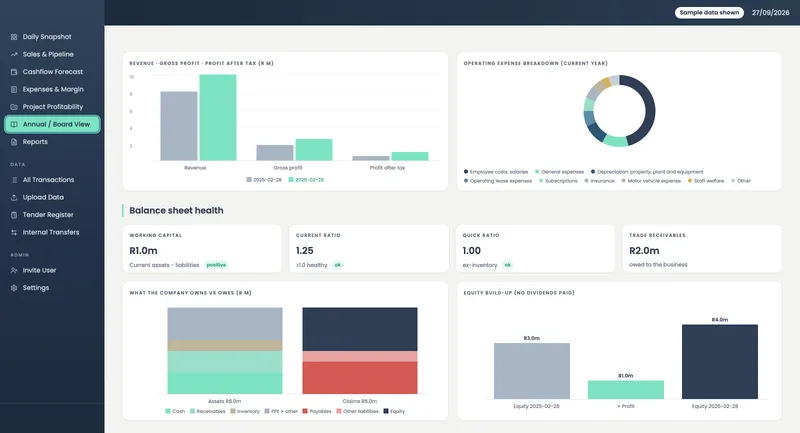The width and height of the screenshot is (800, 433).
Task: Click the positive badge in Working Capital
Action: [216, 265]
